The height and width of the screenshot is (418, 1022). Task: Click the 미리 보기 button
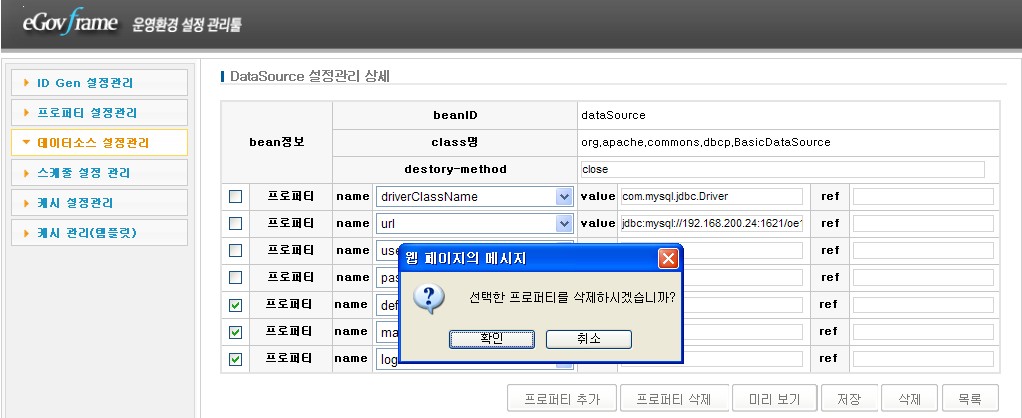(774, 399)
